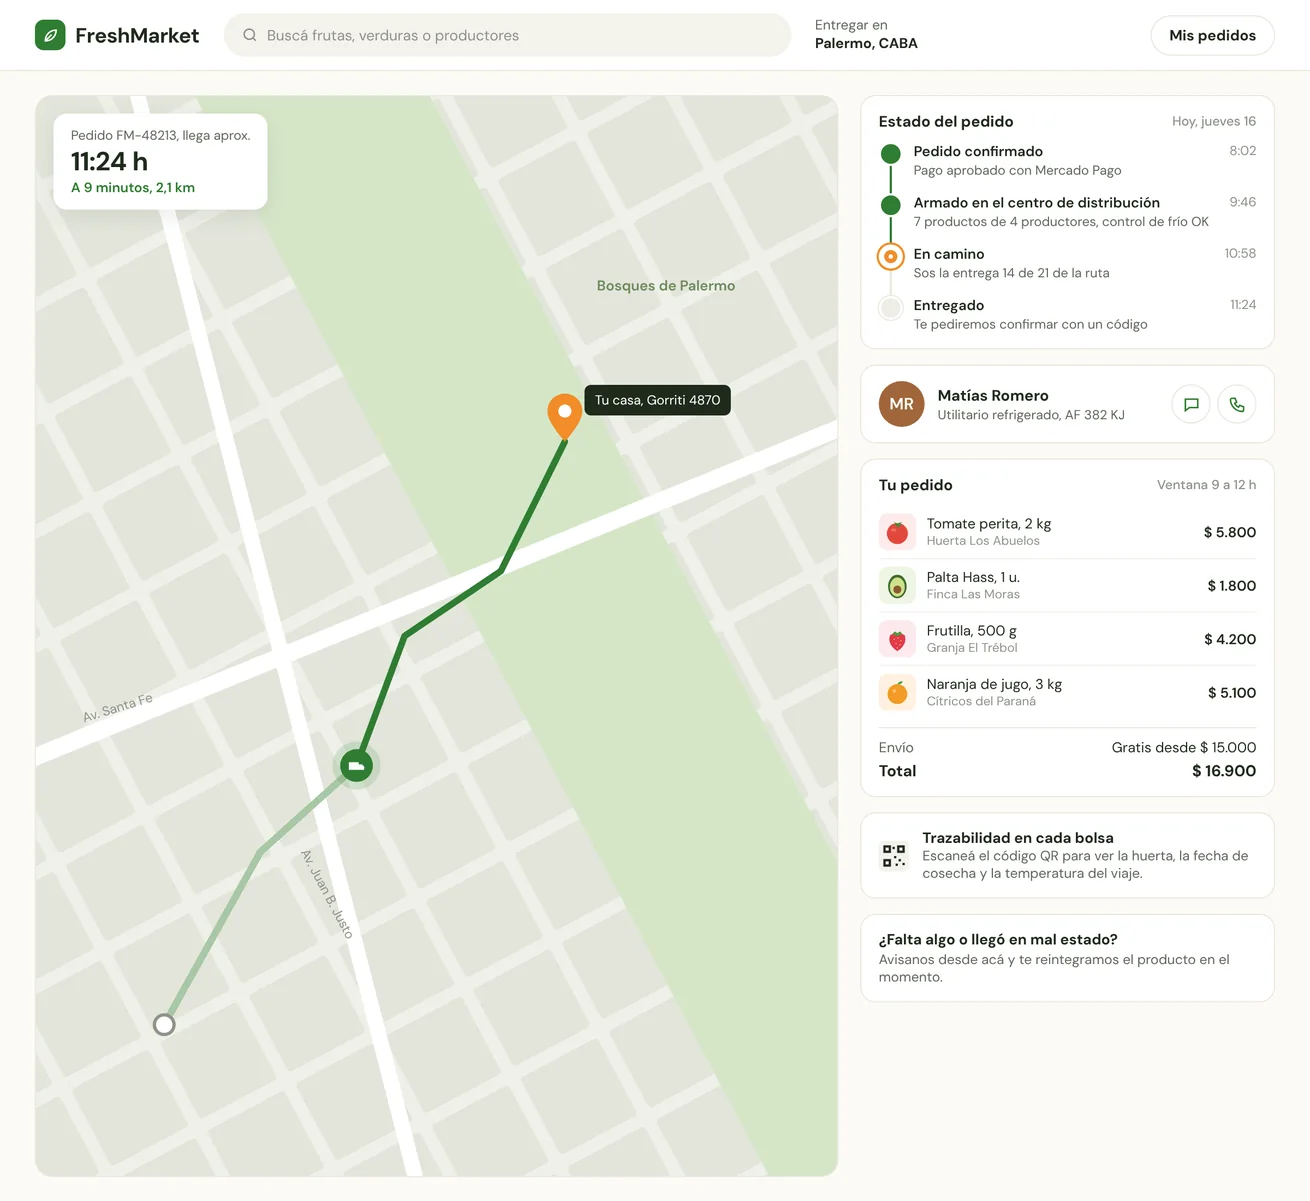The height and width of the screenshot is (1201, 1310).
Task: Click the Pedido confirmado step title
Action: 978,151
